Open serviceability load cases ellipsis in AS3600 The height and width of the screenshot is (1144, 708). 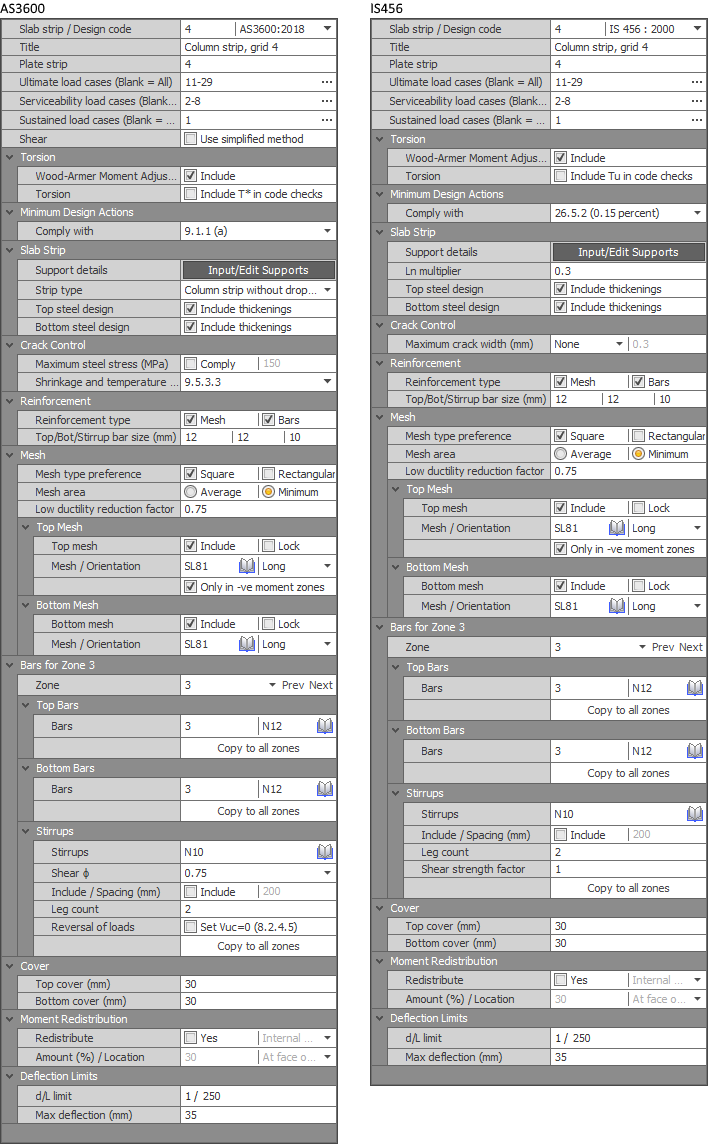(x=326, y=101)
